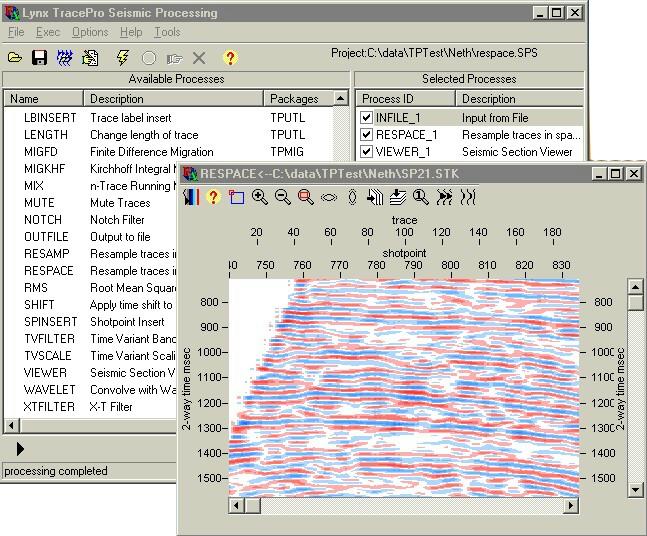This screenshot has height=536, width=647.
Task: Click the zoom out magnifier icon
Action: [x=283, y=197]
